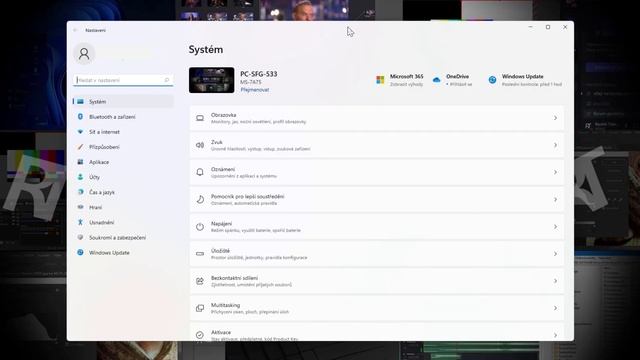Viewport: 640px width, 360px height.
Task: Click the Windows Update sidebar icon
Action: pos(80,252)
